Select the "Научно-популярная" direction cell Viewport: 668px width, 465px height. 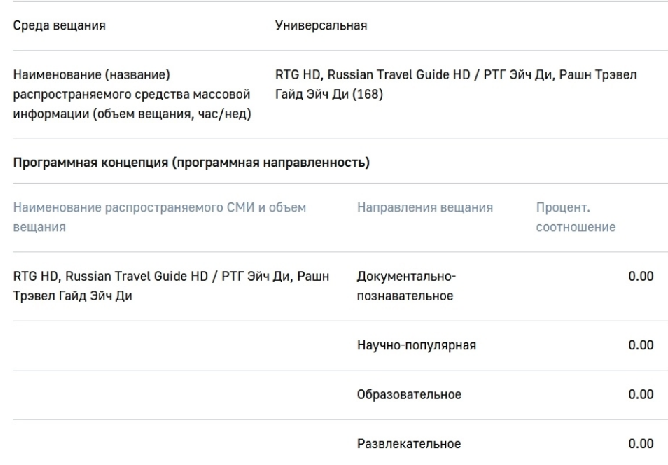coord(416,345)
